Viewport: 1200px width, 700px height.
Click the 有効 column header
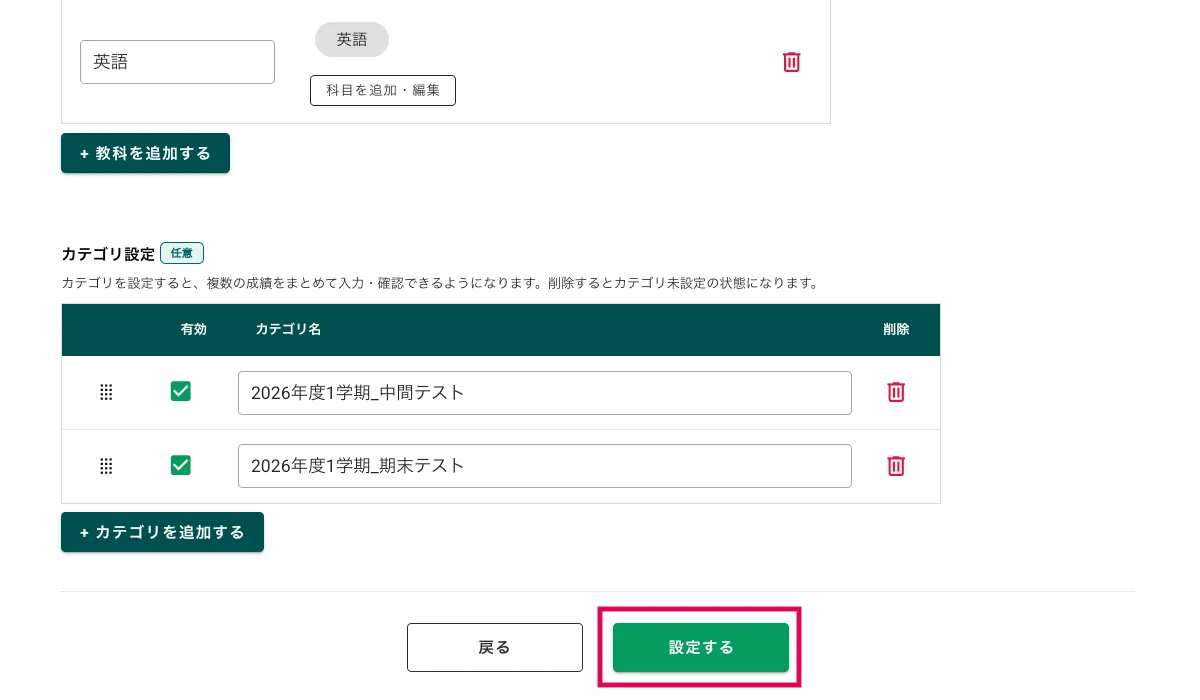coord(194,329)
